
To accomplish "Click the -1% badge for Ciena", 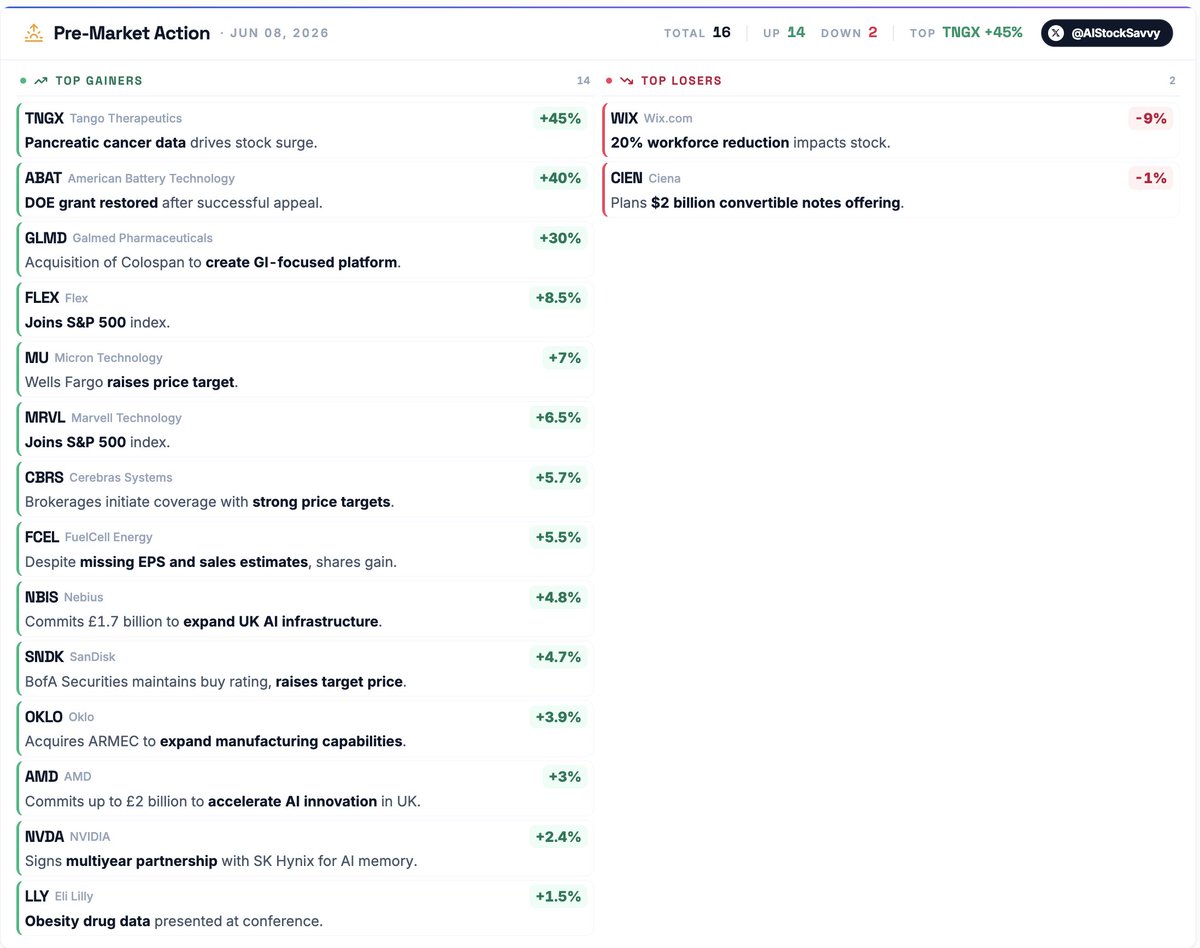I will [x=1150, y=178].
